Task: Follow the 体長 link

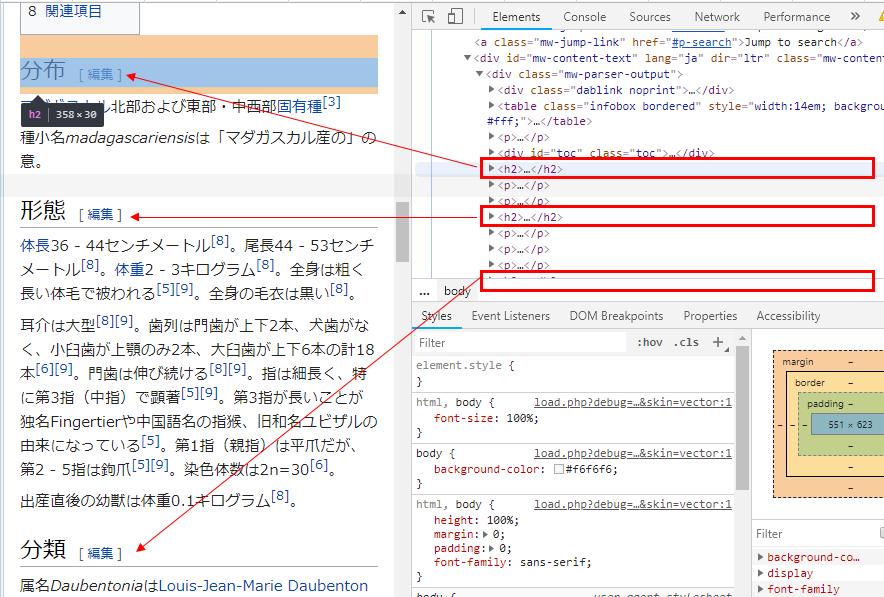Action: click(x=36, y=245)
